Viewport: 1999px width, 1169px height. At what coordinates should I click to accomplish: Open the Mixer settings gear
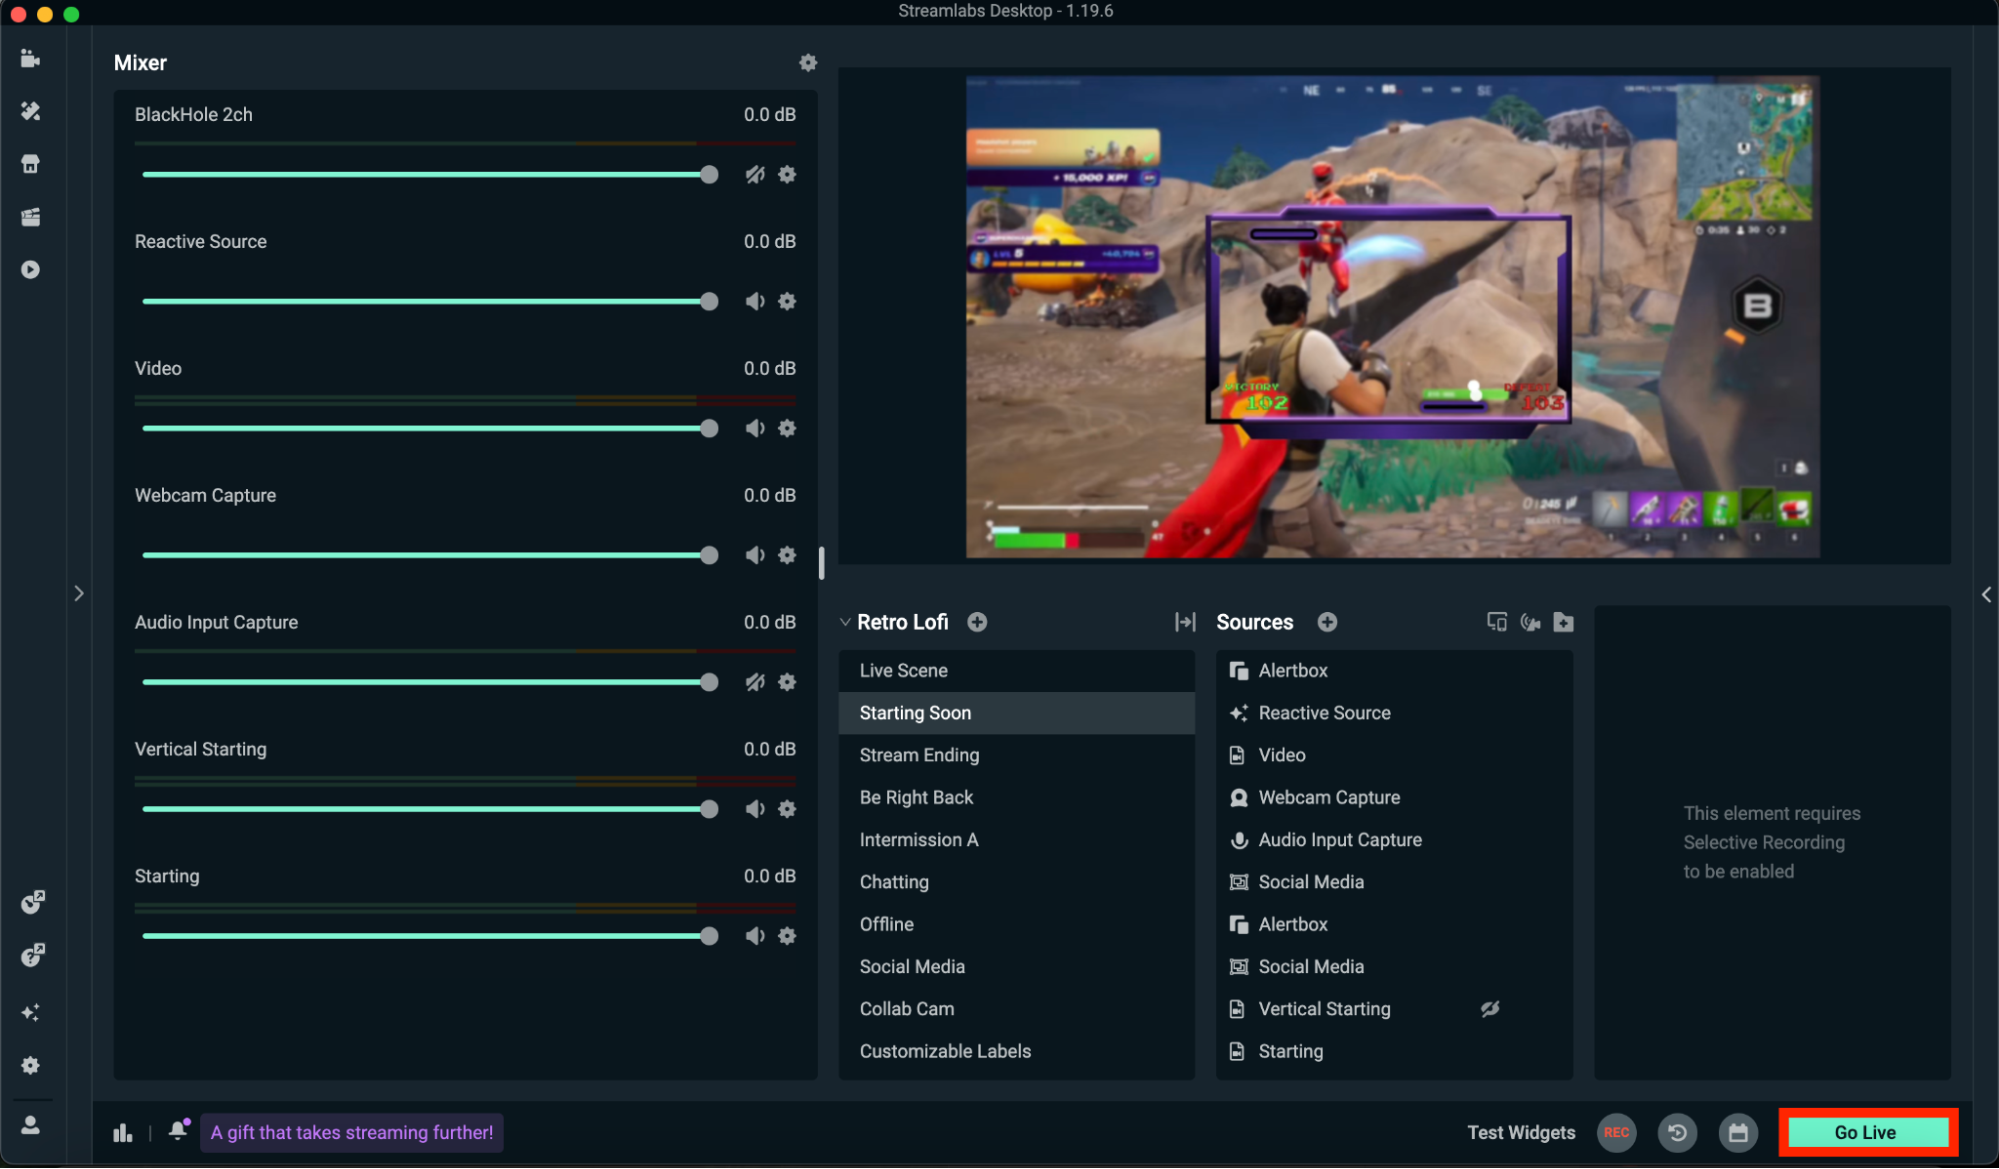[808, 62]
